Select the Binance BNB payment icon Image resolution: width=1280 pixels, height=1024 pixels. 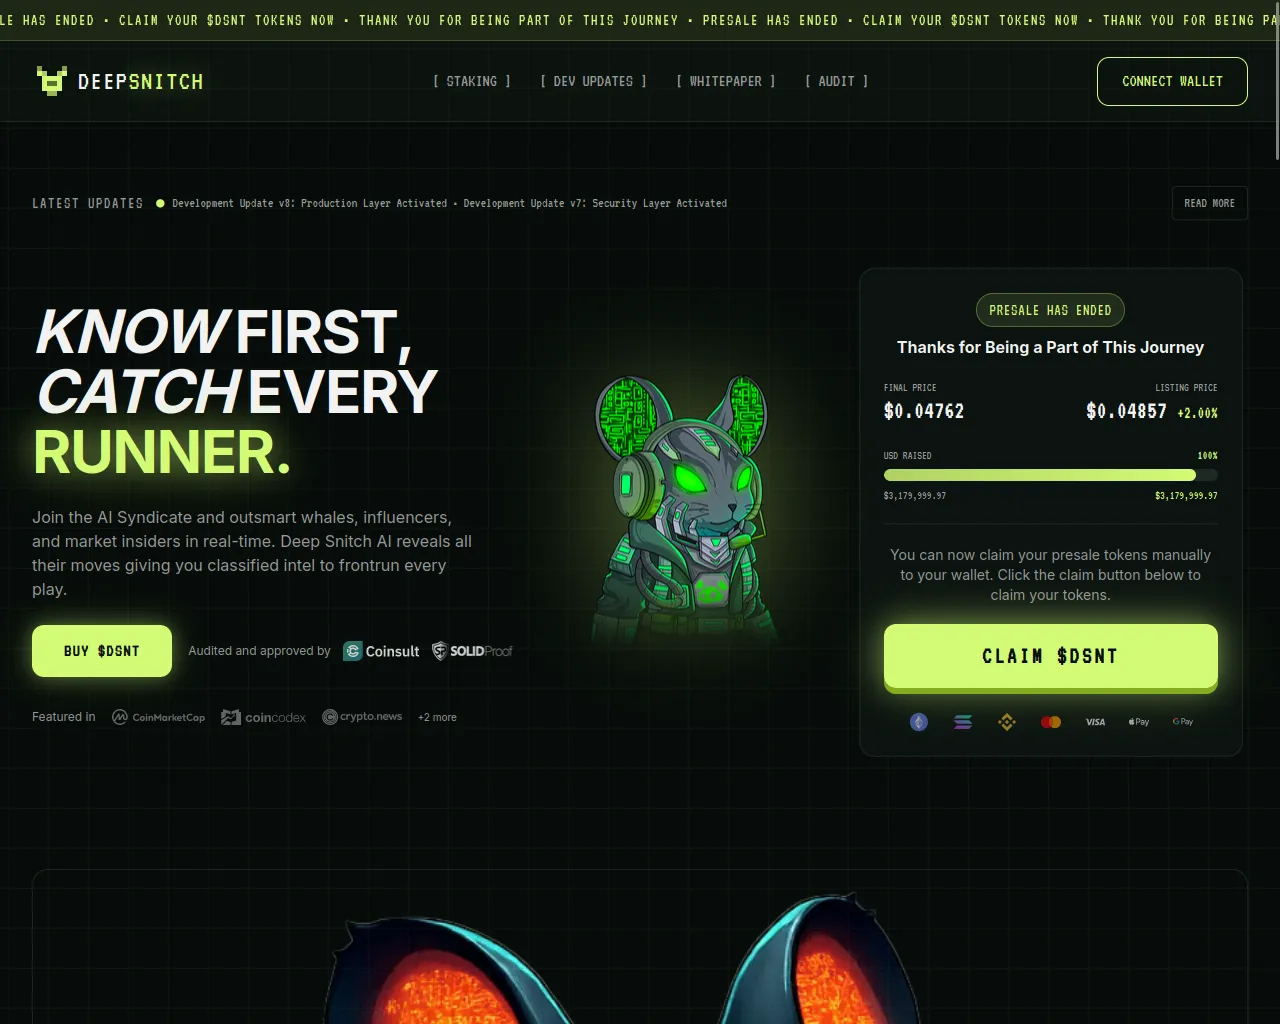coord(1007,722)
